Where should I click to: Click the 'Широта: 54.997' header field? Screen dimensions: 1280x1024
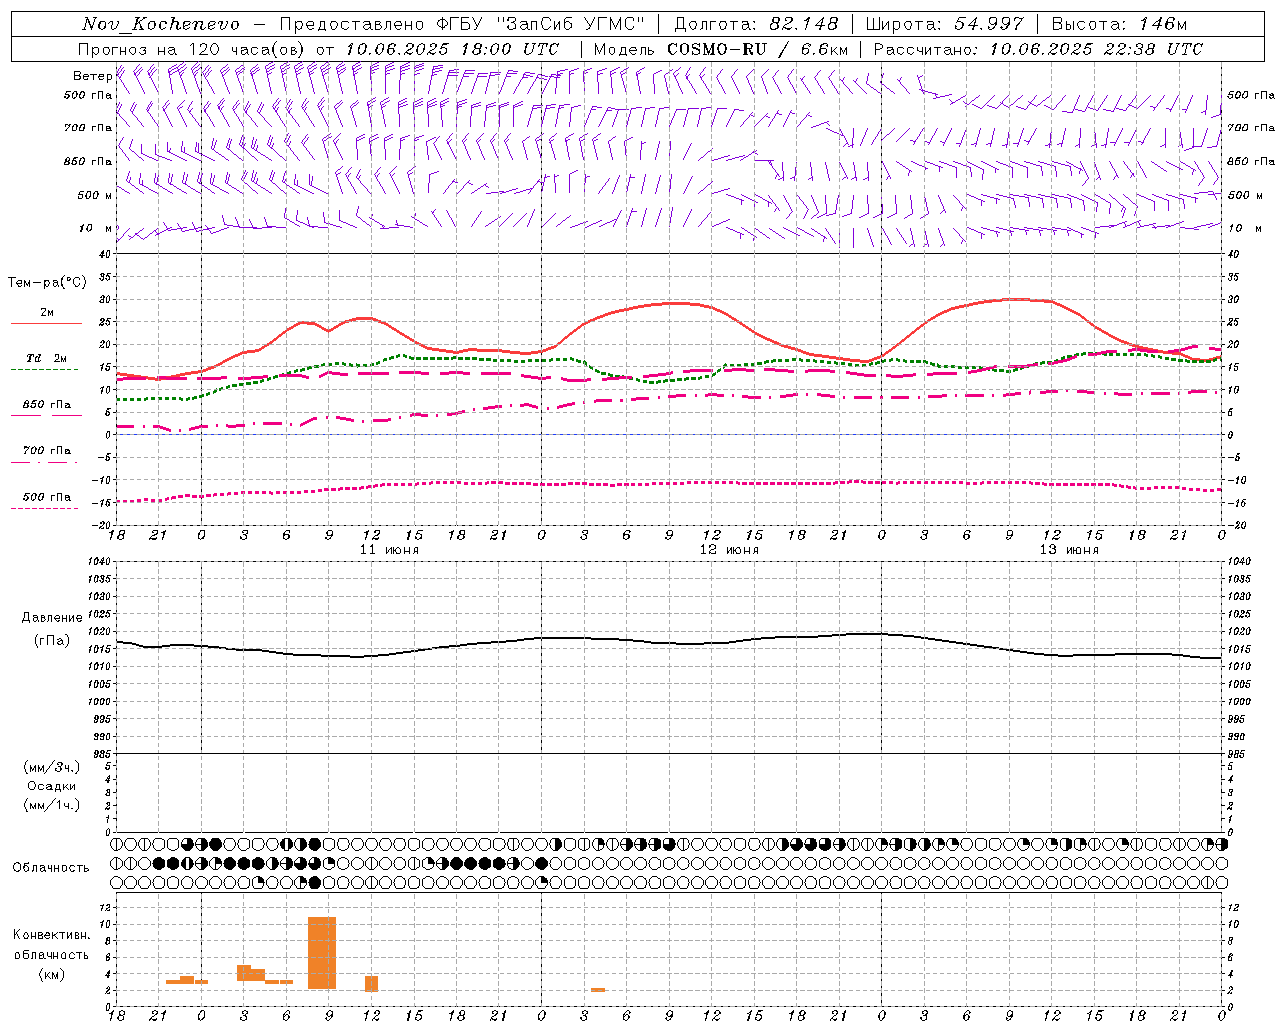[x=945, y=24]
